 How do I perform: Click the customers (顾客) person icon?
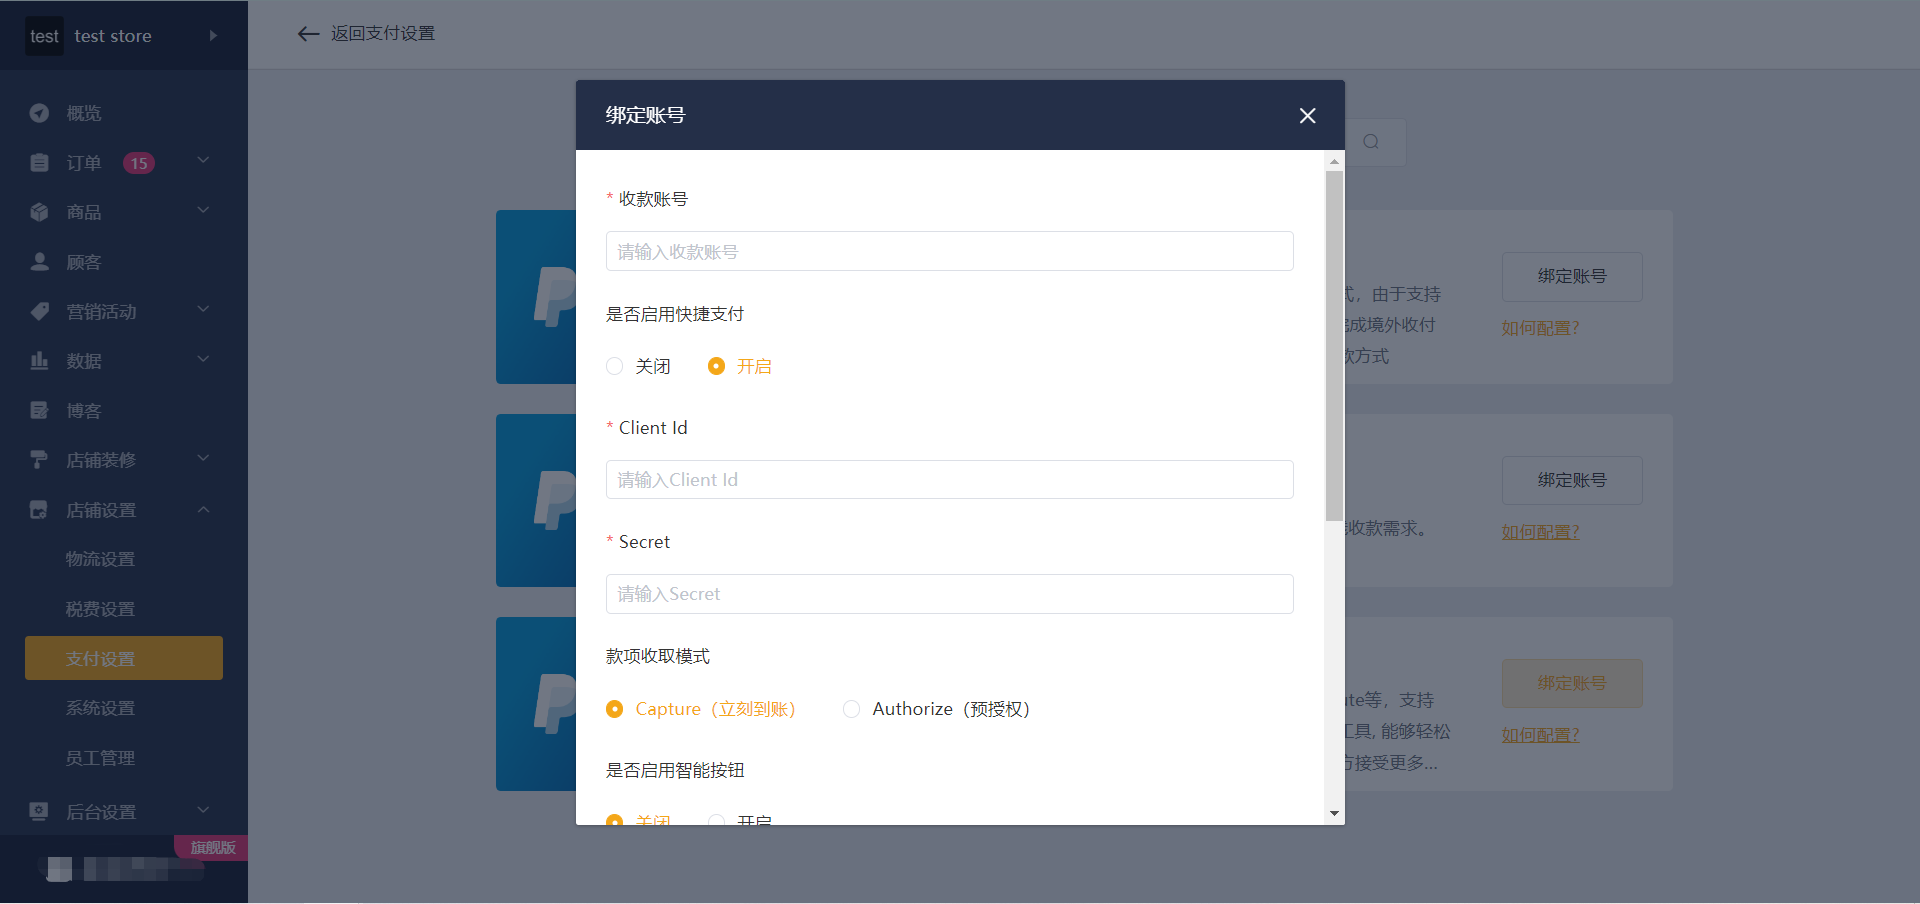39,262
